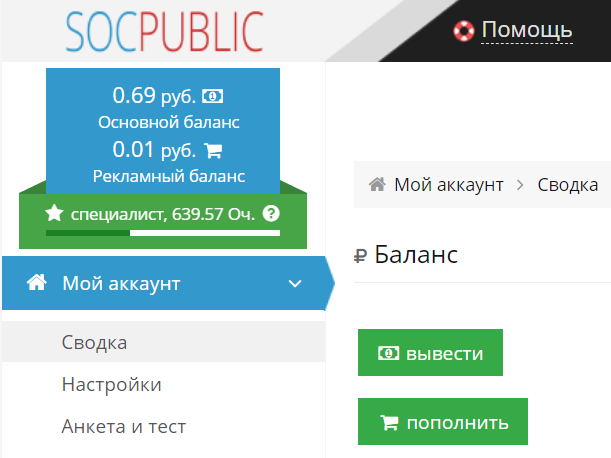This screenshot has height=458, width=611.
Task: Open Настройки in the sidebar menu
Action: (111, 384)
